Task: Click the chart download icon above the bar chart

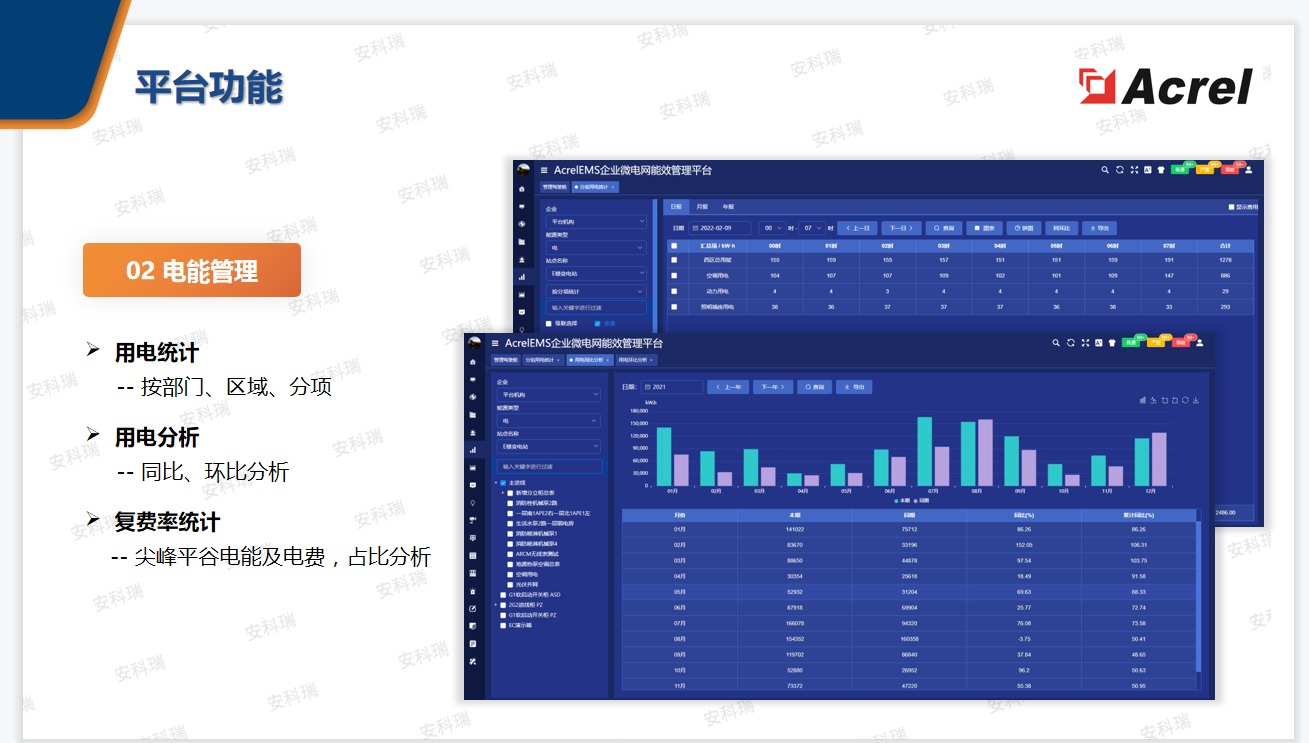Action: [1196, 400]
